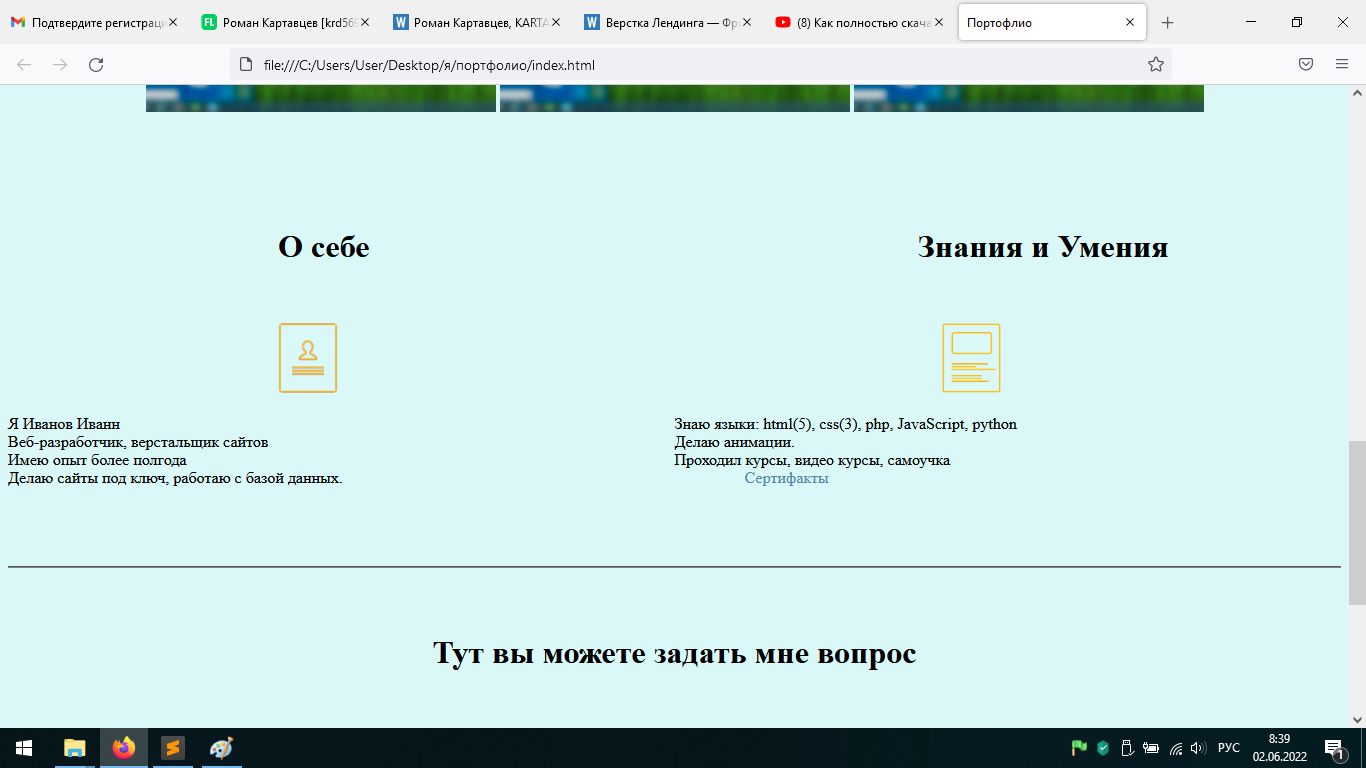Click the scrollbar down arrow

(1357, 719)
